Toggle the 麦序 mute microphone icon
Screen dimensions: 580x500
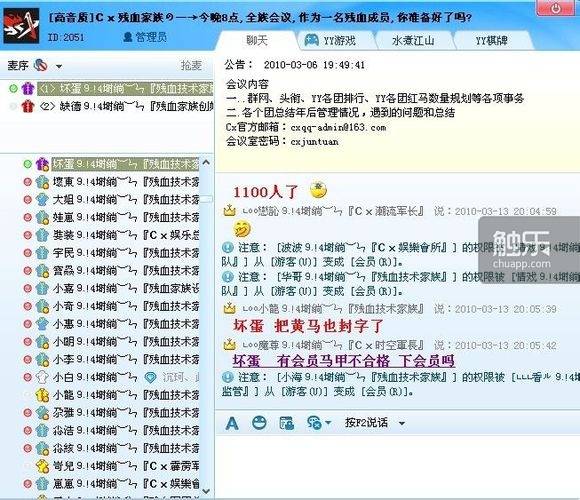click(x=41, y=65)
